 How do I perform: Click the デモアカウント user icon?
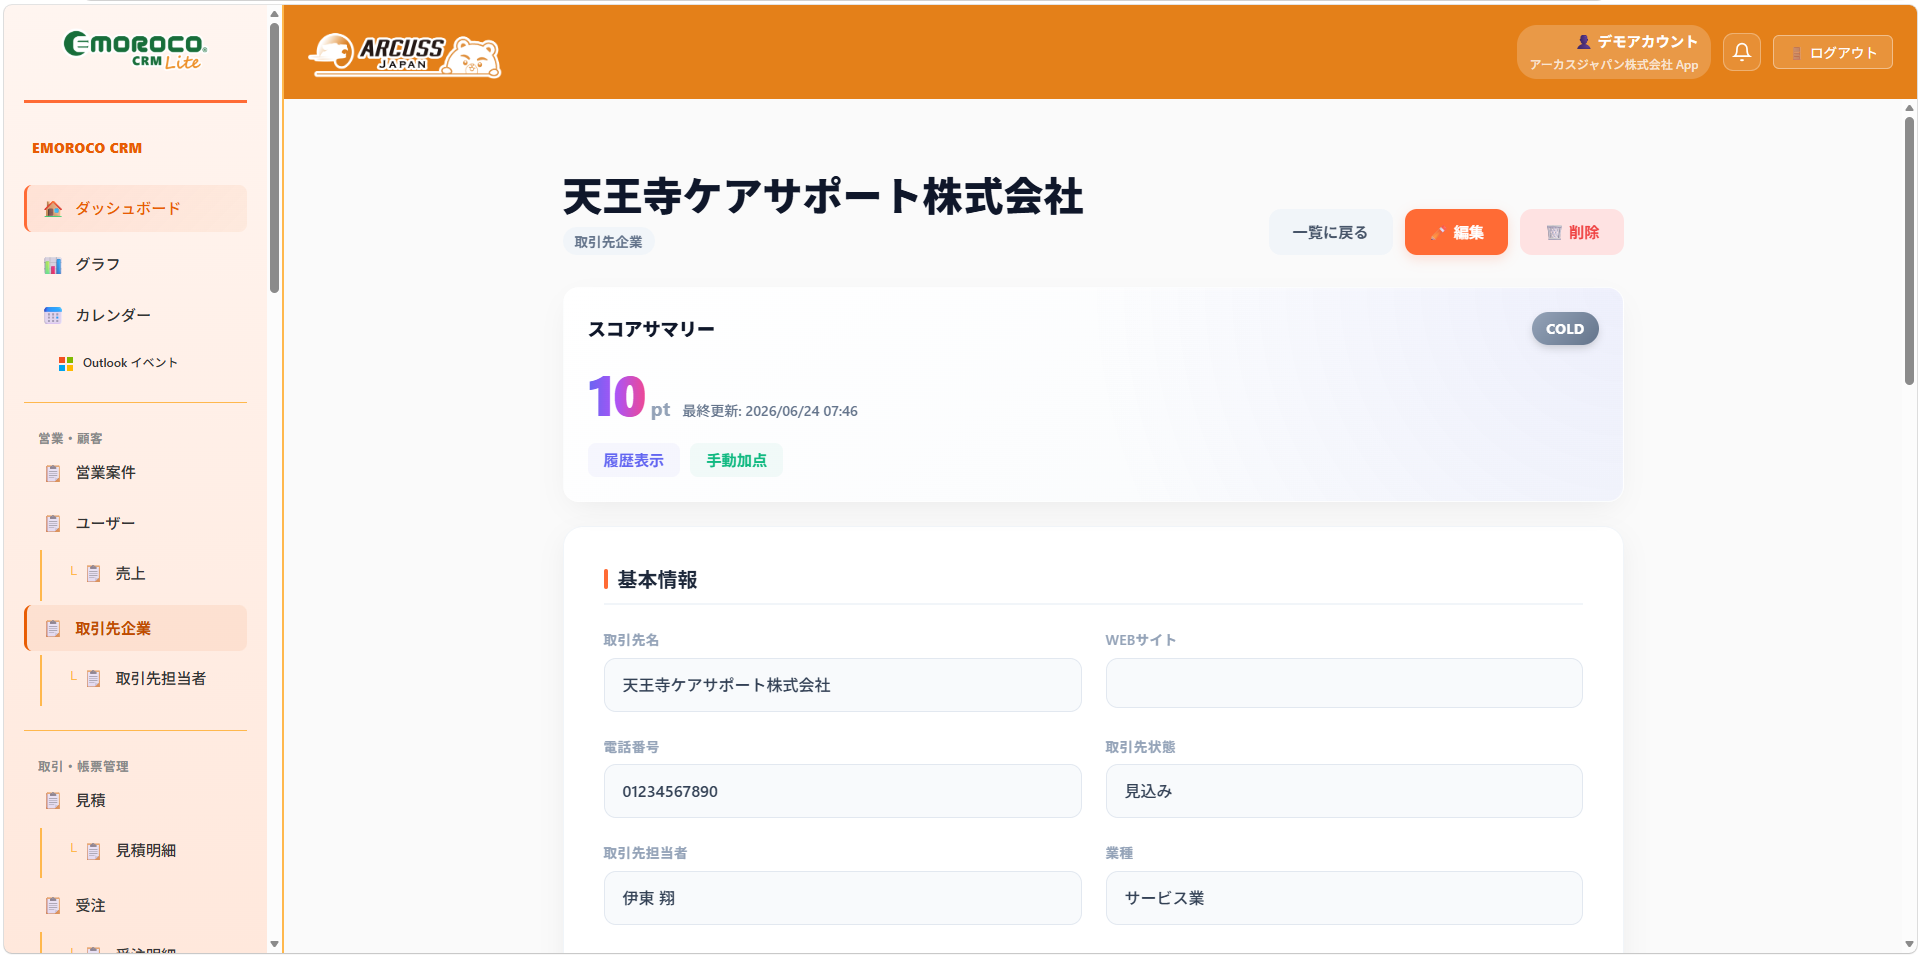[1584, 42]
